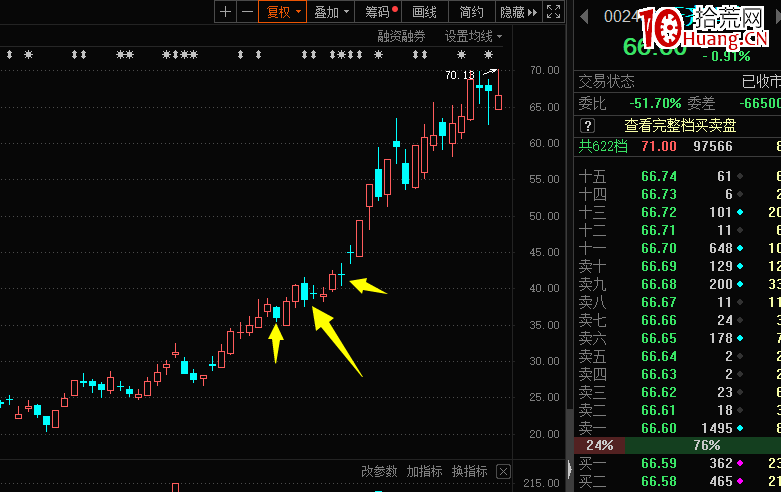The width and height of the screenshot is (781, 492).
Task: Select the 画线 drawing tool
Action: [x=424, y=11]
